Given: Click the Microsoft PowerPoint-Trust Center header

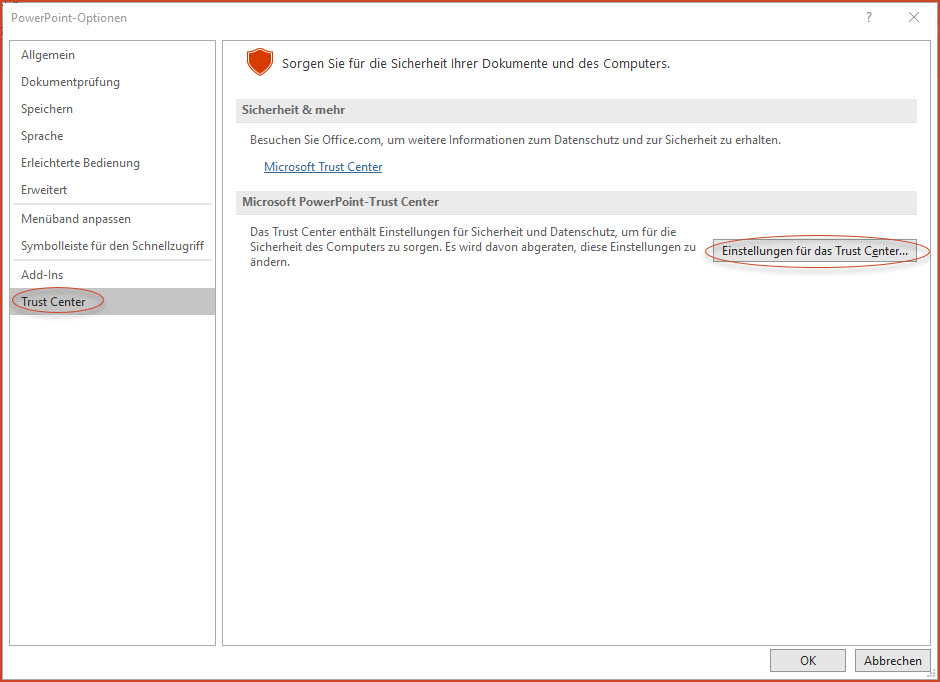Looking at the screenshot, I should pyautogui.click(x=576, y=203).
